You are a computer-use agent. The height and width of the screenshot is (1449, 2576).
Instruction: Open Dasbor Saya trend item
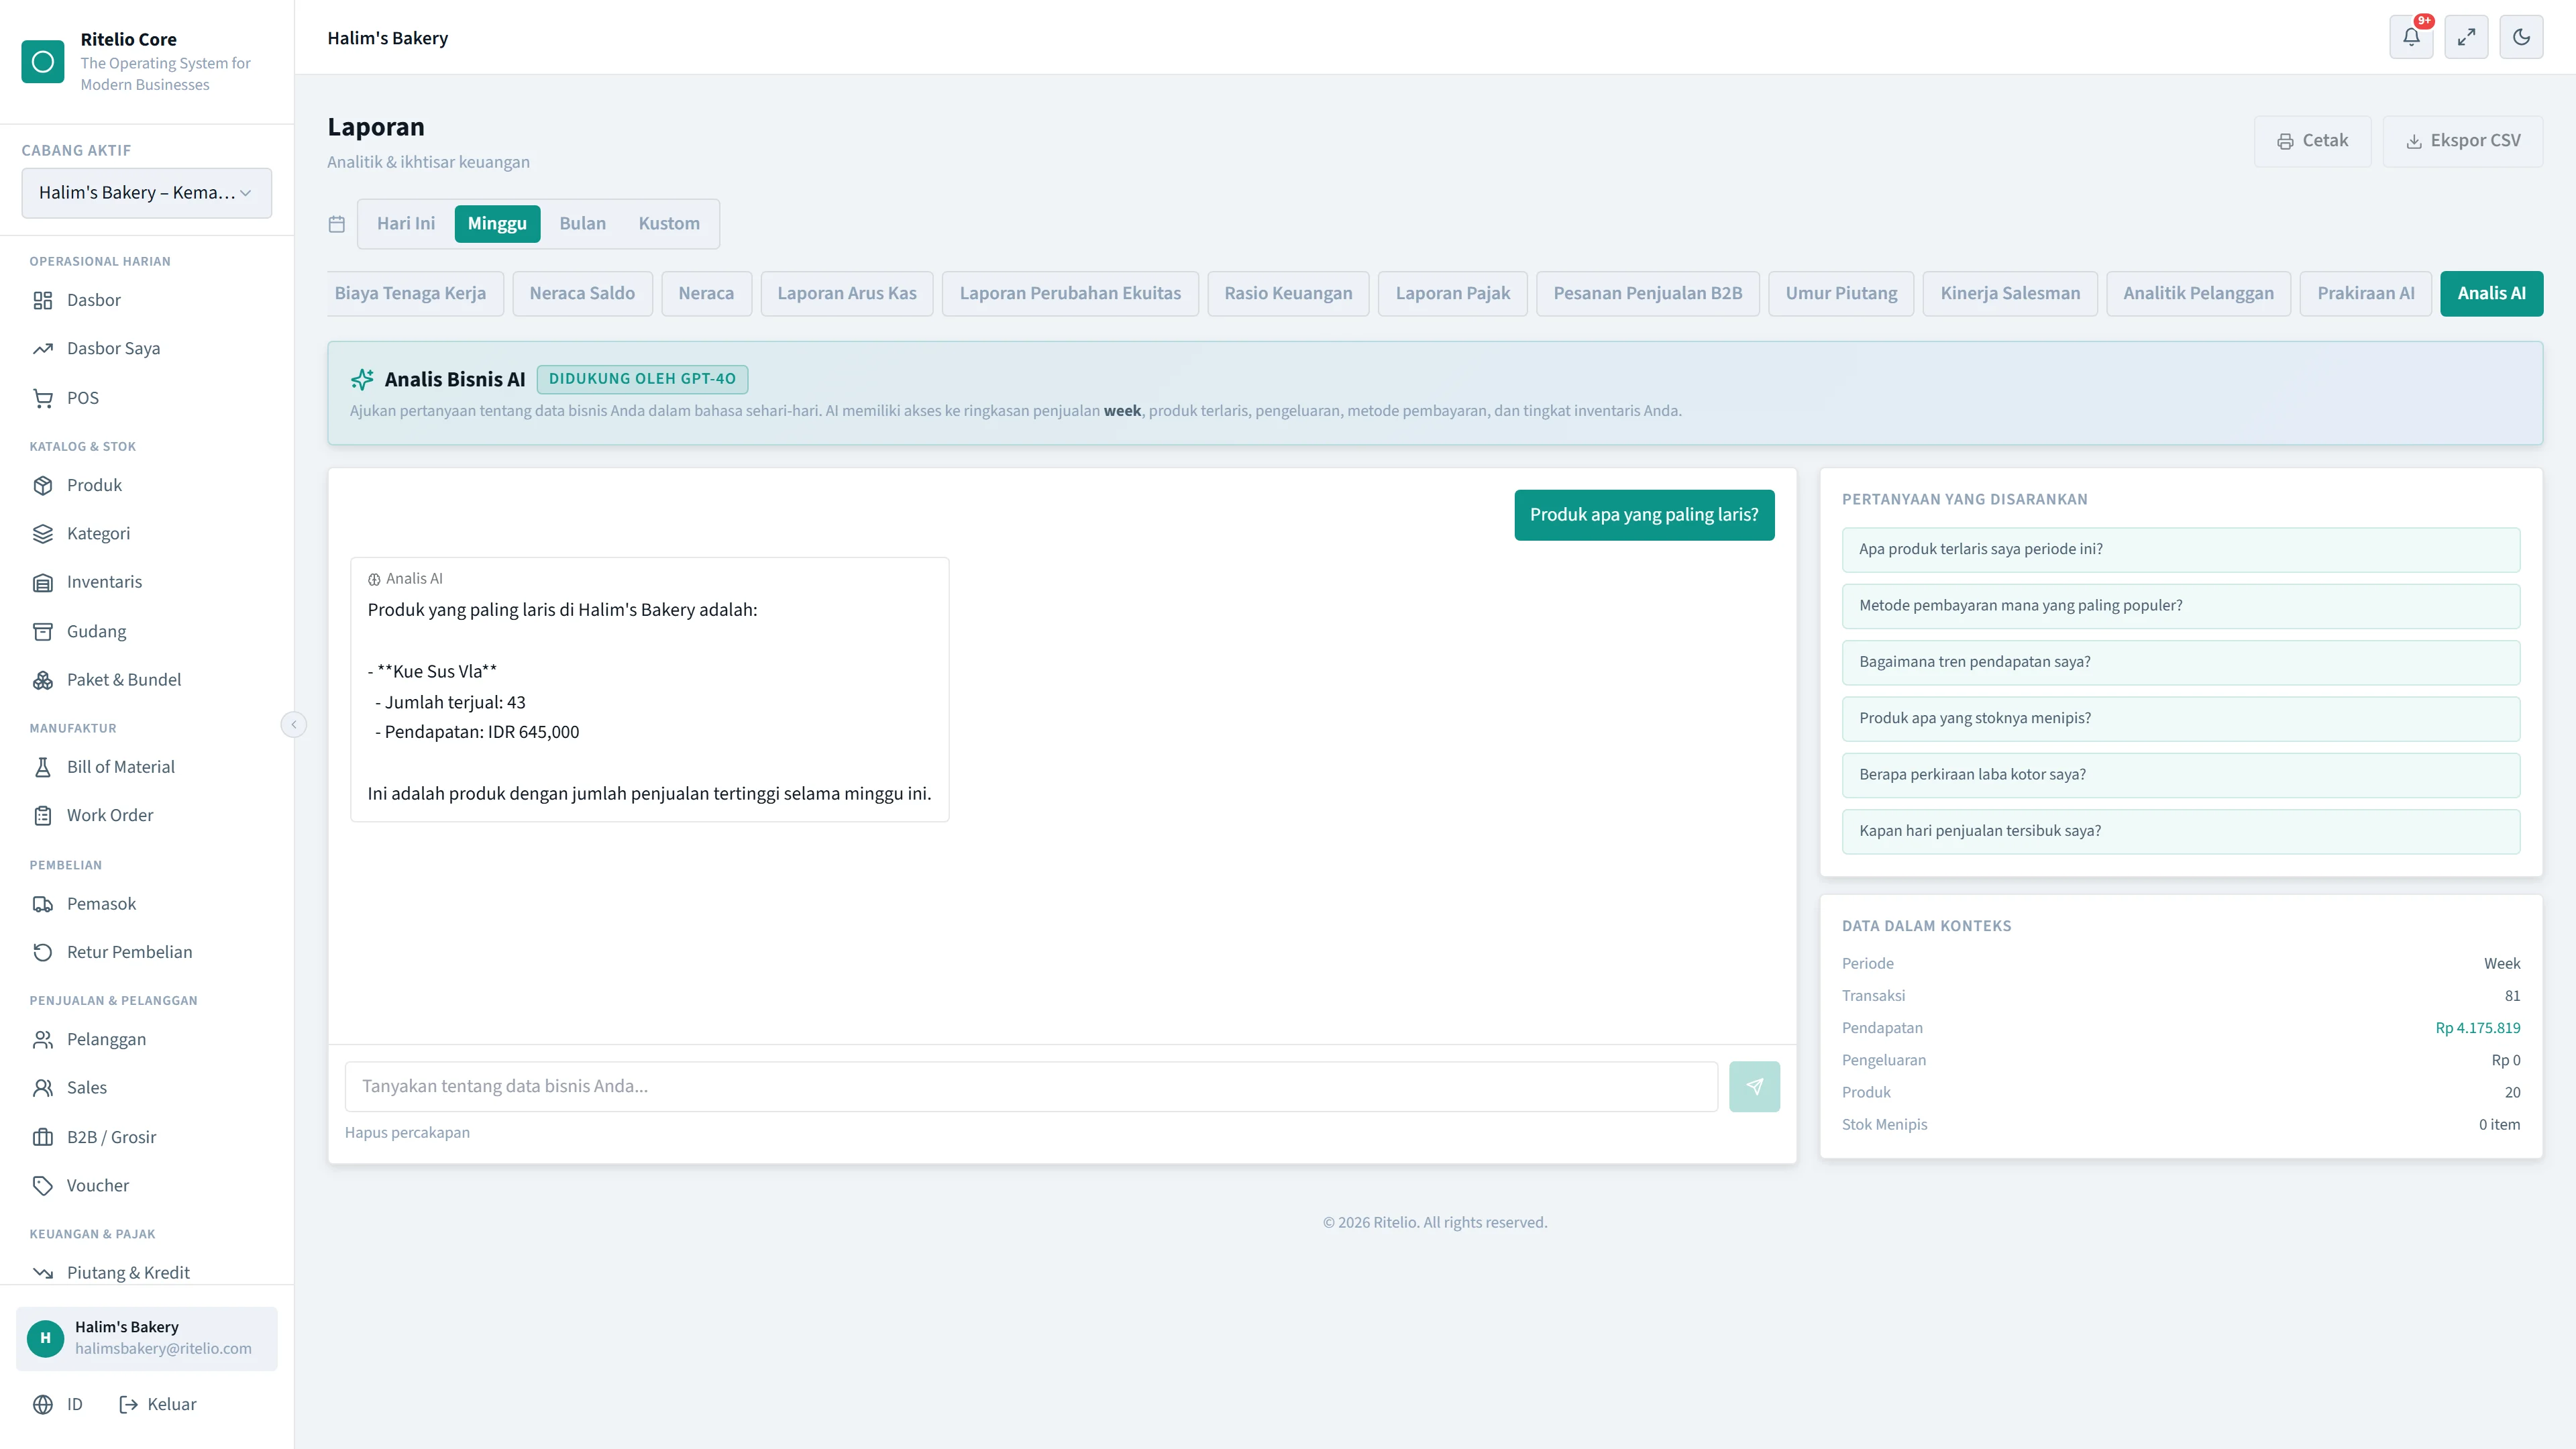[x=147, y=348]
